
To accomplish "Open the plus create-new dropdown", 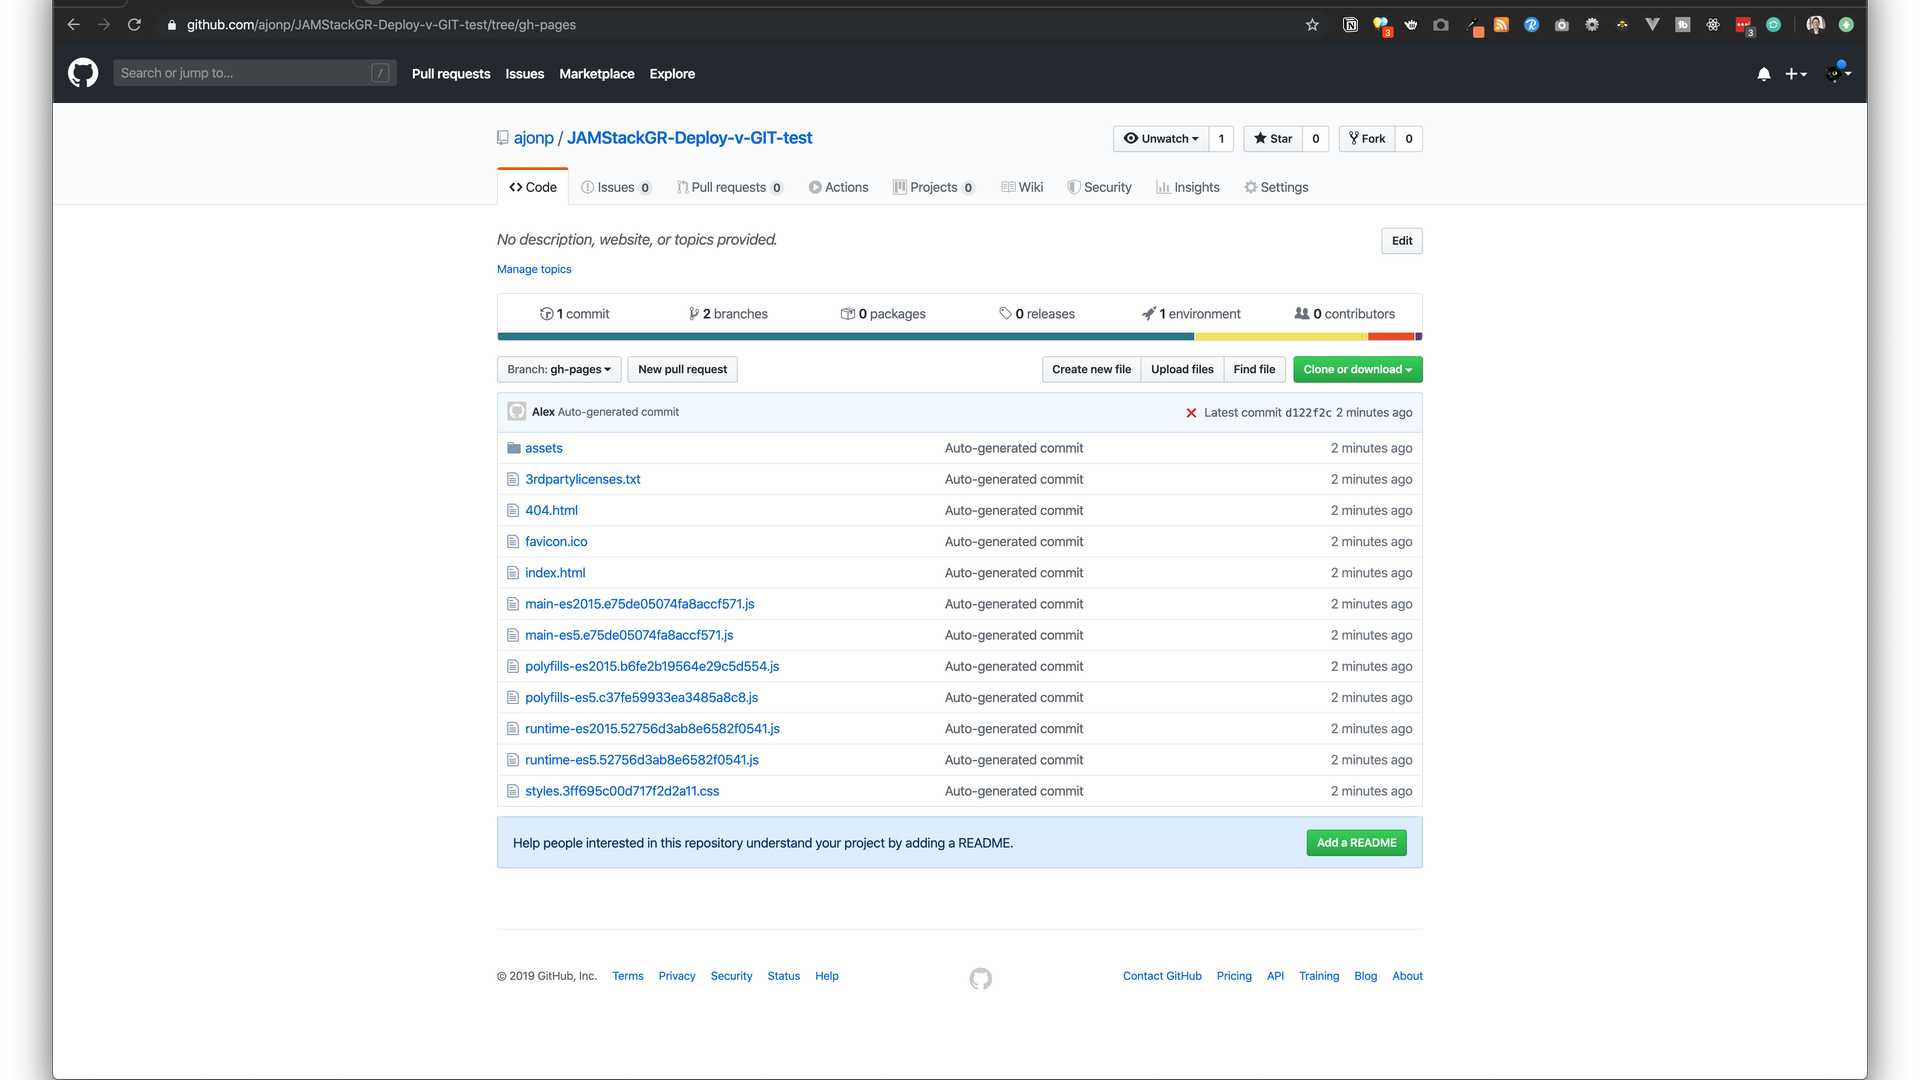I will click(x=1795, y=74).
